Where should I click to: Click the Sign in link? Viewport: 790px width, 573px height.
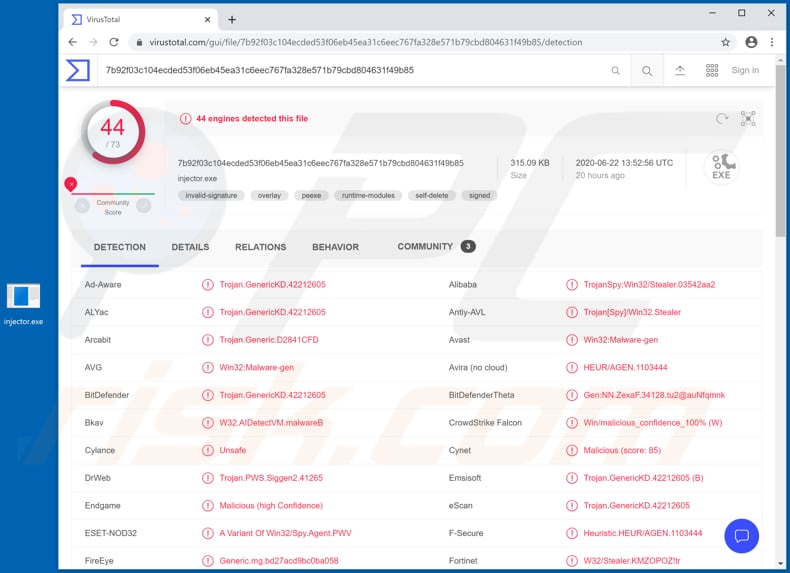745,71
